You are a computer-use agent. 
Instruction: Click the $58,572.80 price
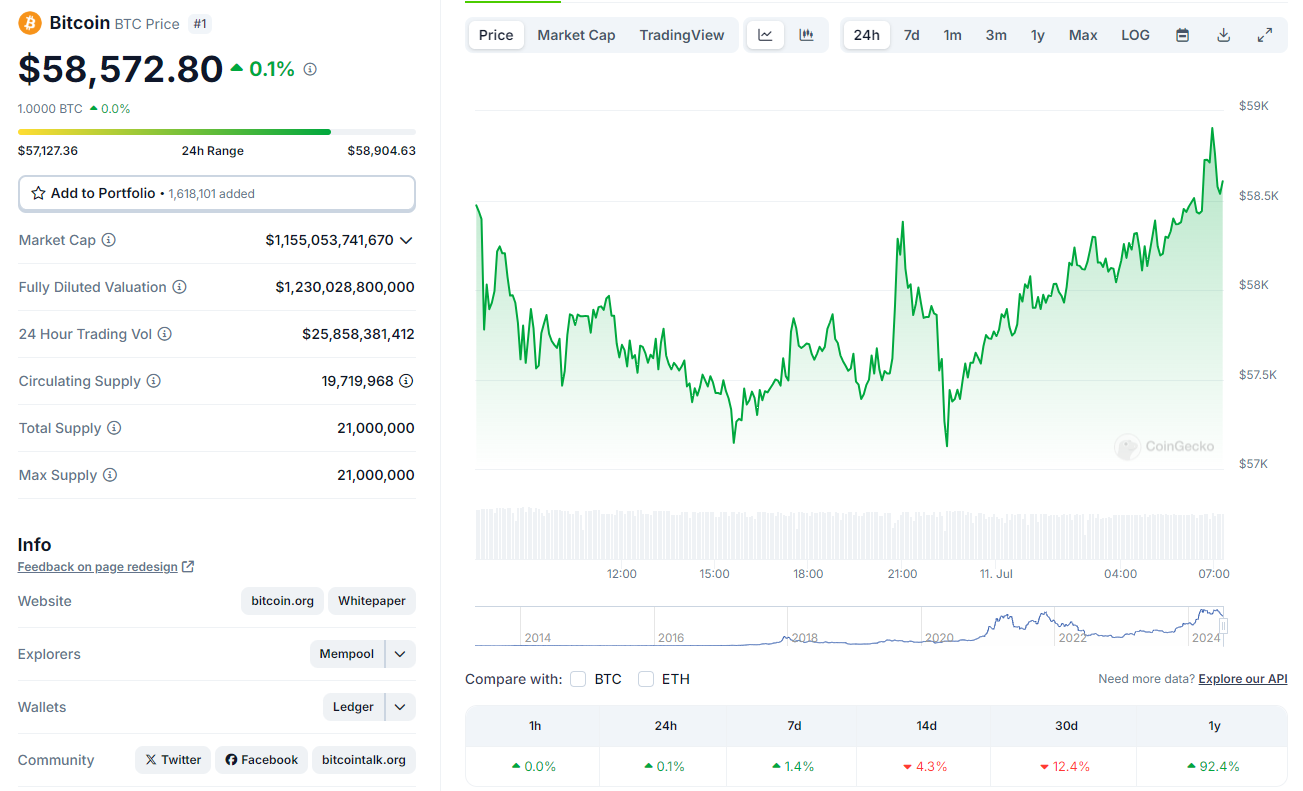click(x=120, y=69)
